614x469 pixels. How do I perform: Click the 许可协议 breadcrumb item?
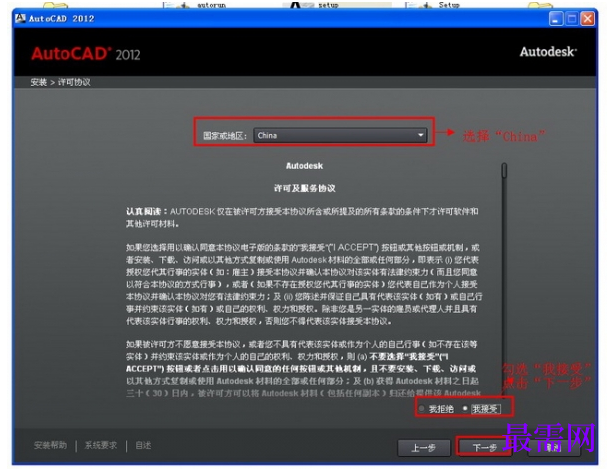(74, 82)
